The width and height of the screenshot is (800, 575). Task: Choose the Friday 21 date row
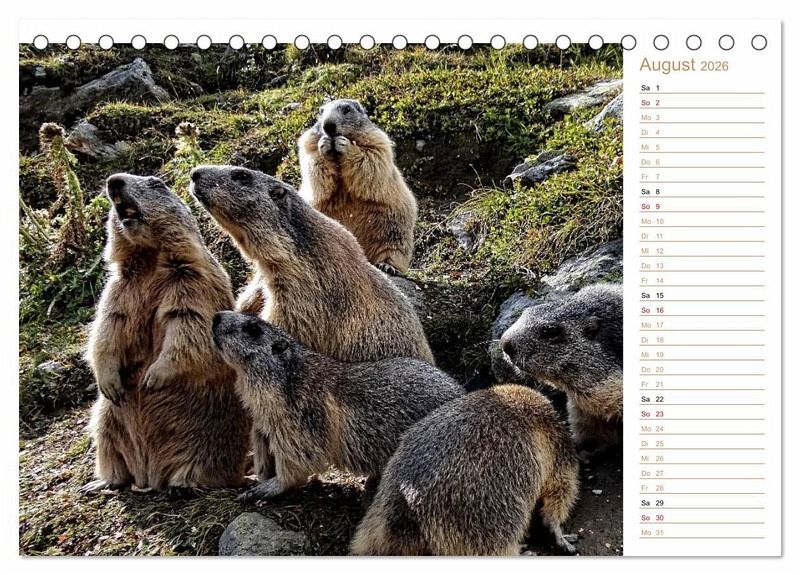point(701,384)
